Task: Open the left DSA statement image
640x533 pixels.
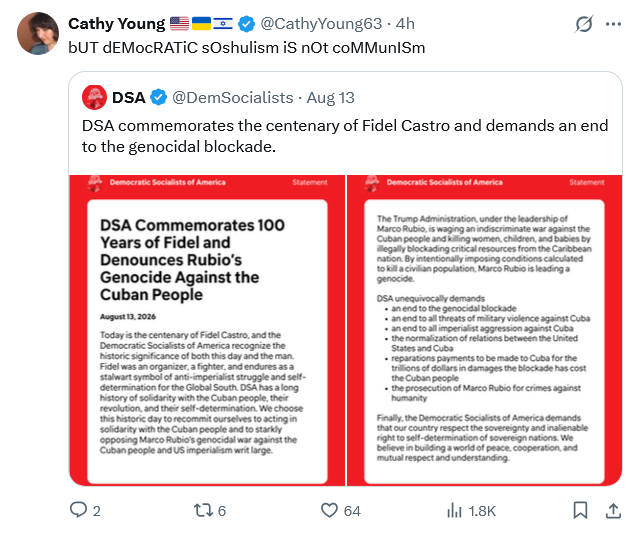Action: tap(207, 330)
